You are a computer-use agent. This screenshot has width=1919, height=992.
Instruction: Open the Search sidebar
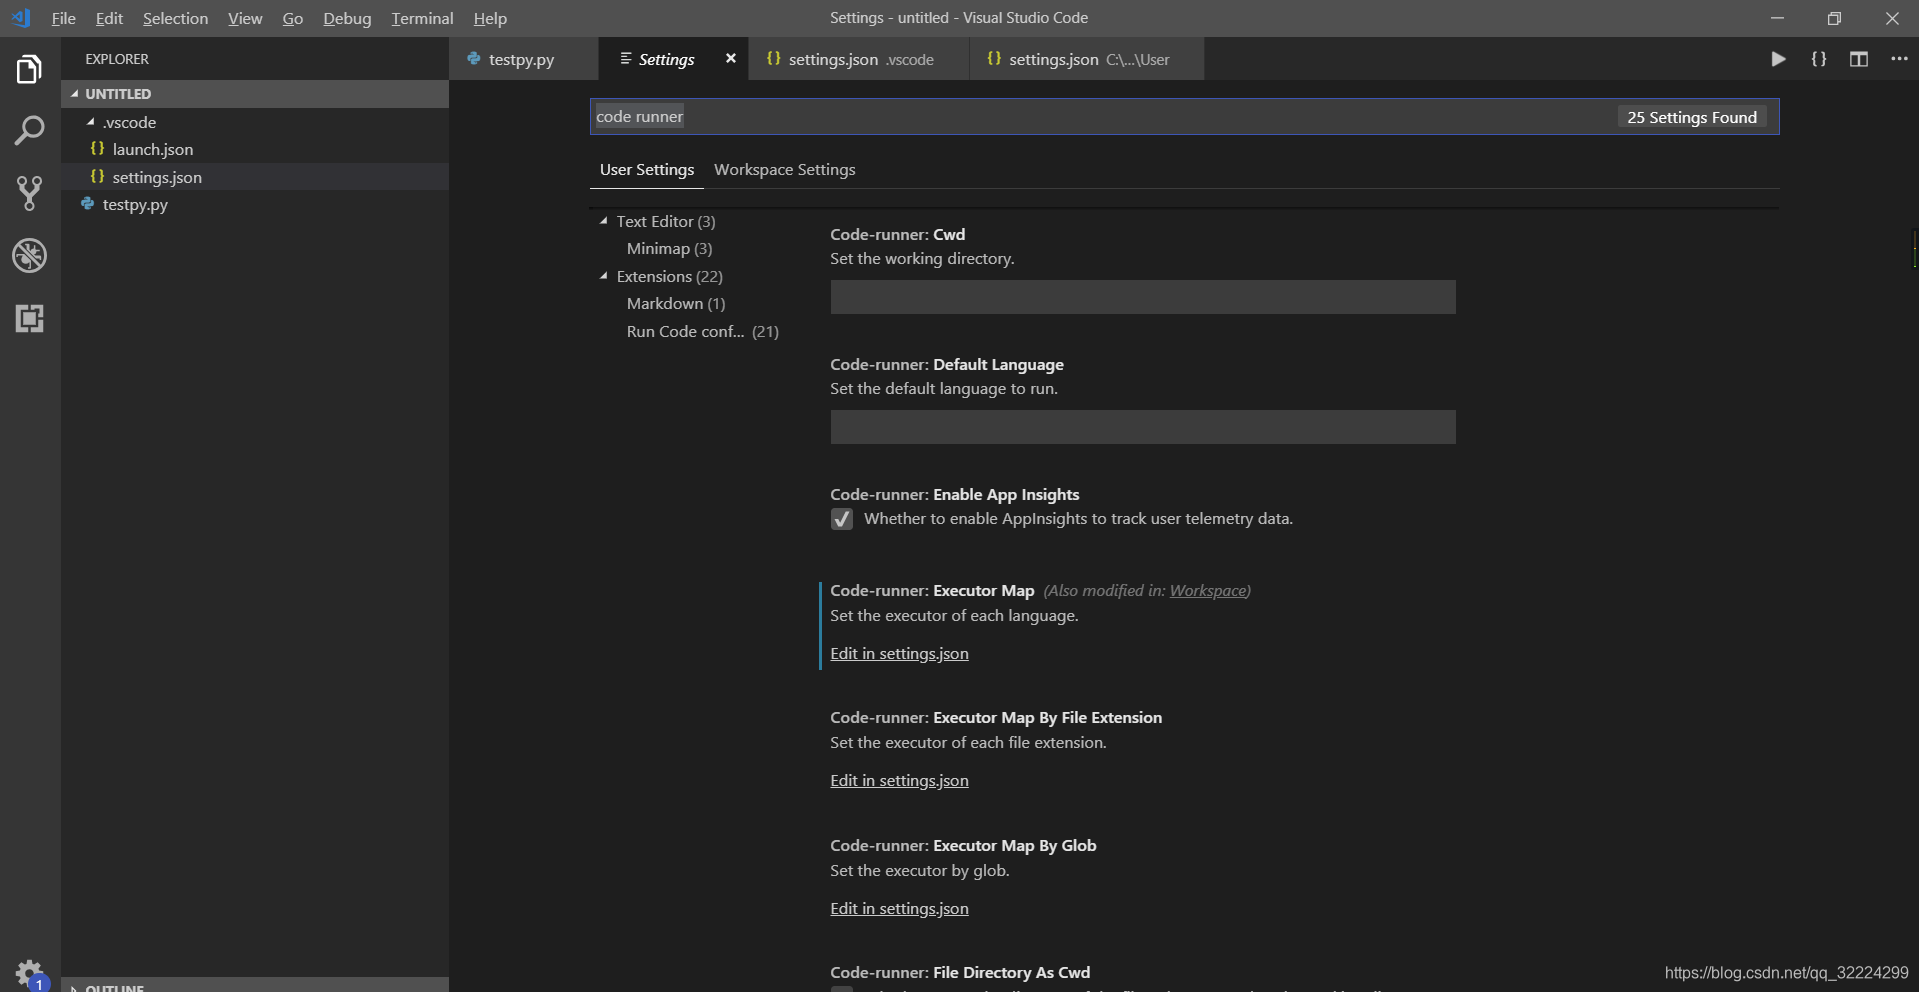pyautogui.click(x=29, y=130)
